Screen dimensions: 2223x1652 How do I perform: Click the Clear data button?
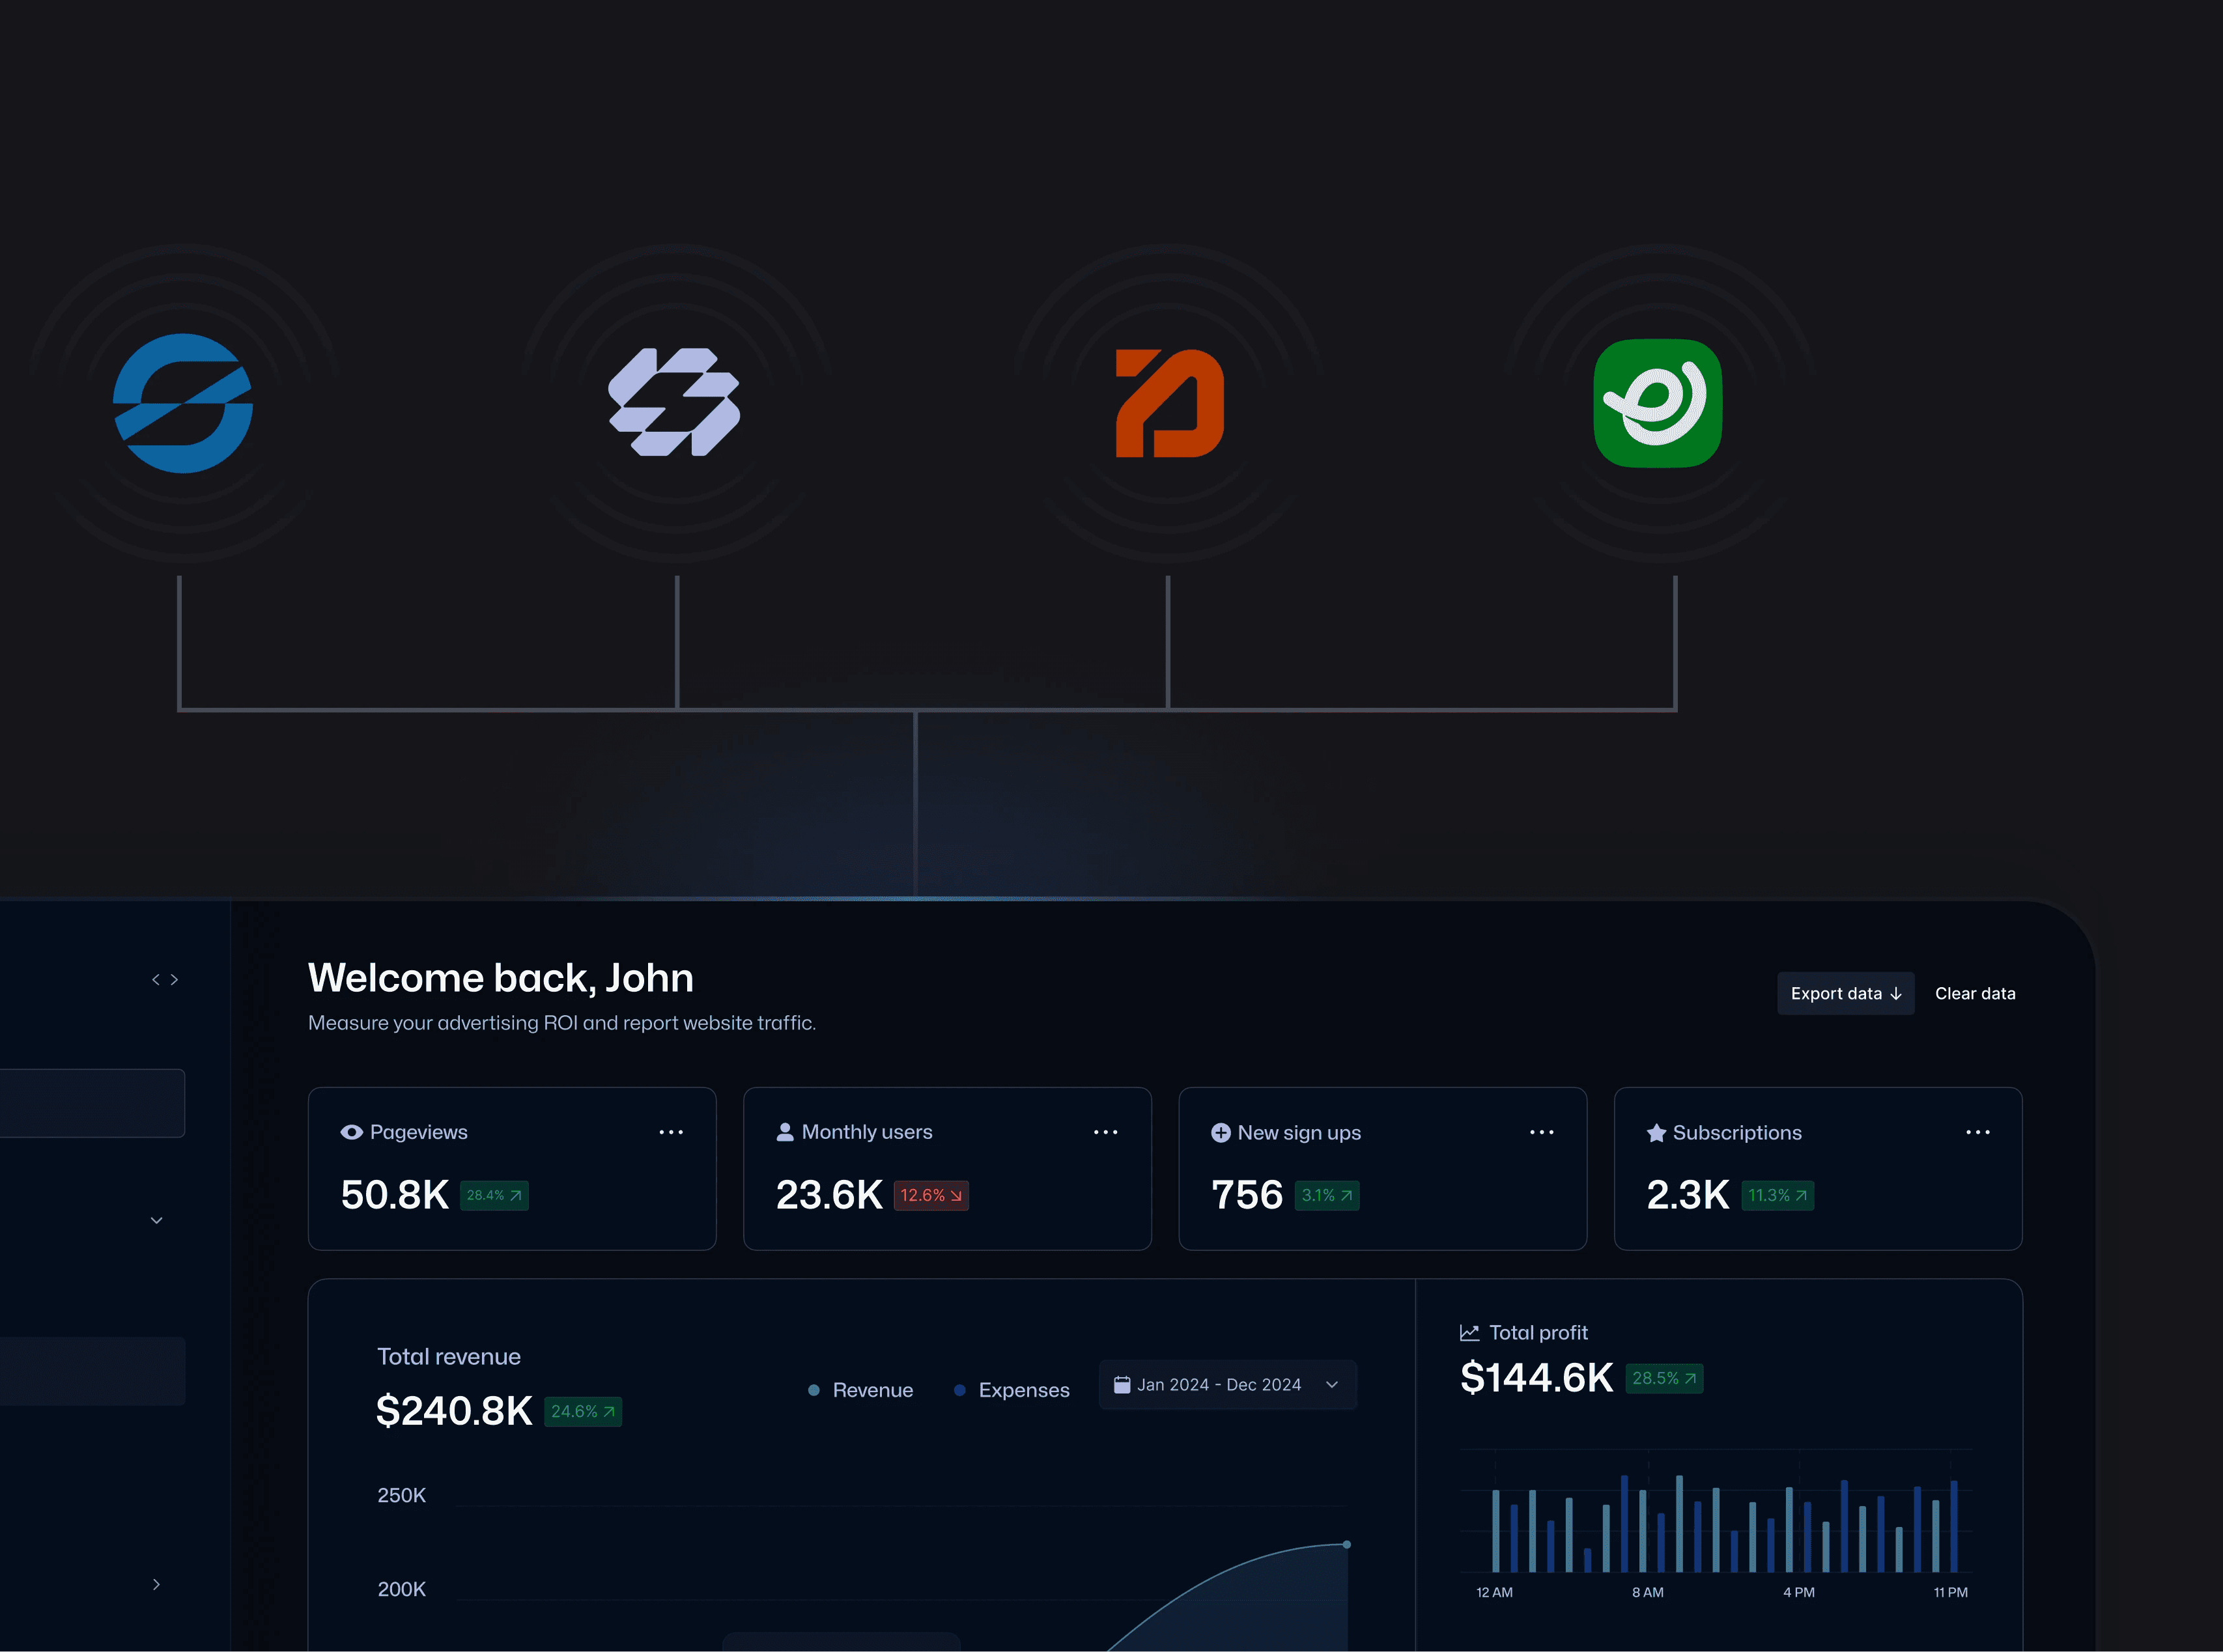pyautogui.click(x=1974, y=994)
